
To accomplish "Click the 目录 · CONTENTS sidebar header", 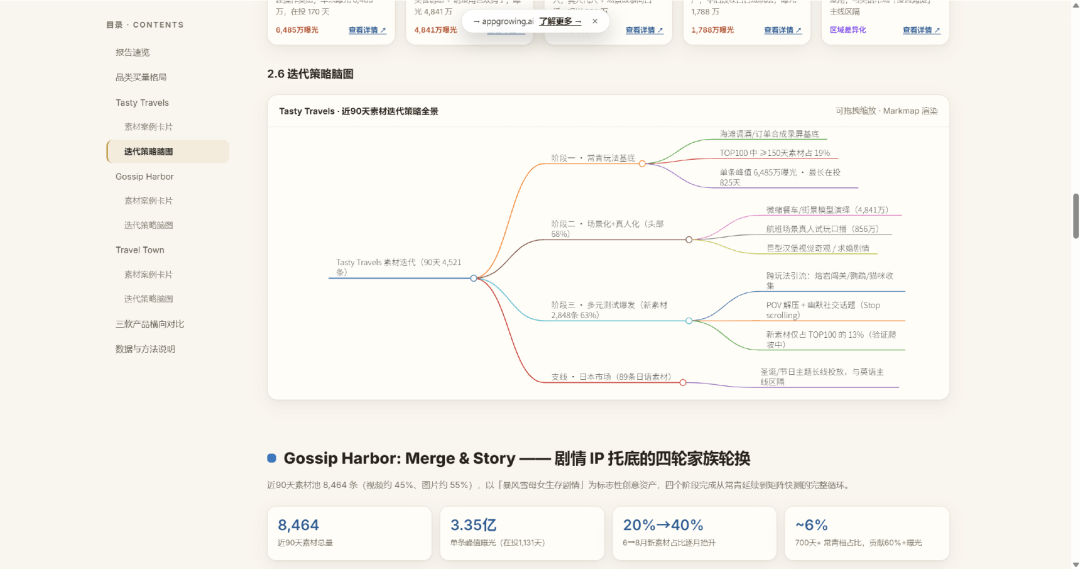I will pos(145,25).
